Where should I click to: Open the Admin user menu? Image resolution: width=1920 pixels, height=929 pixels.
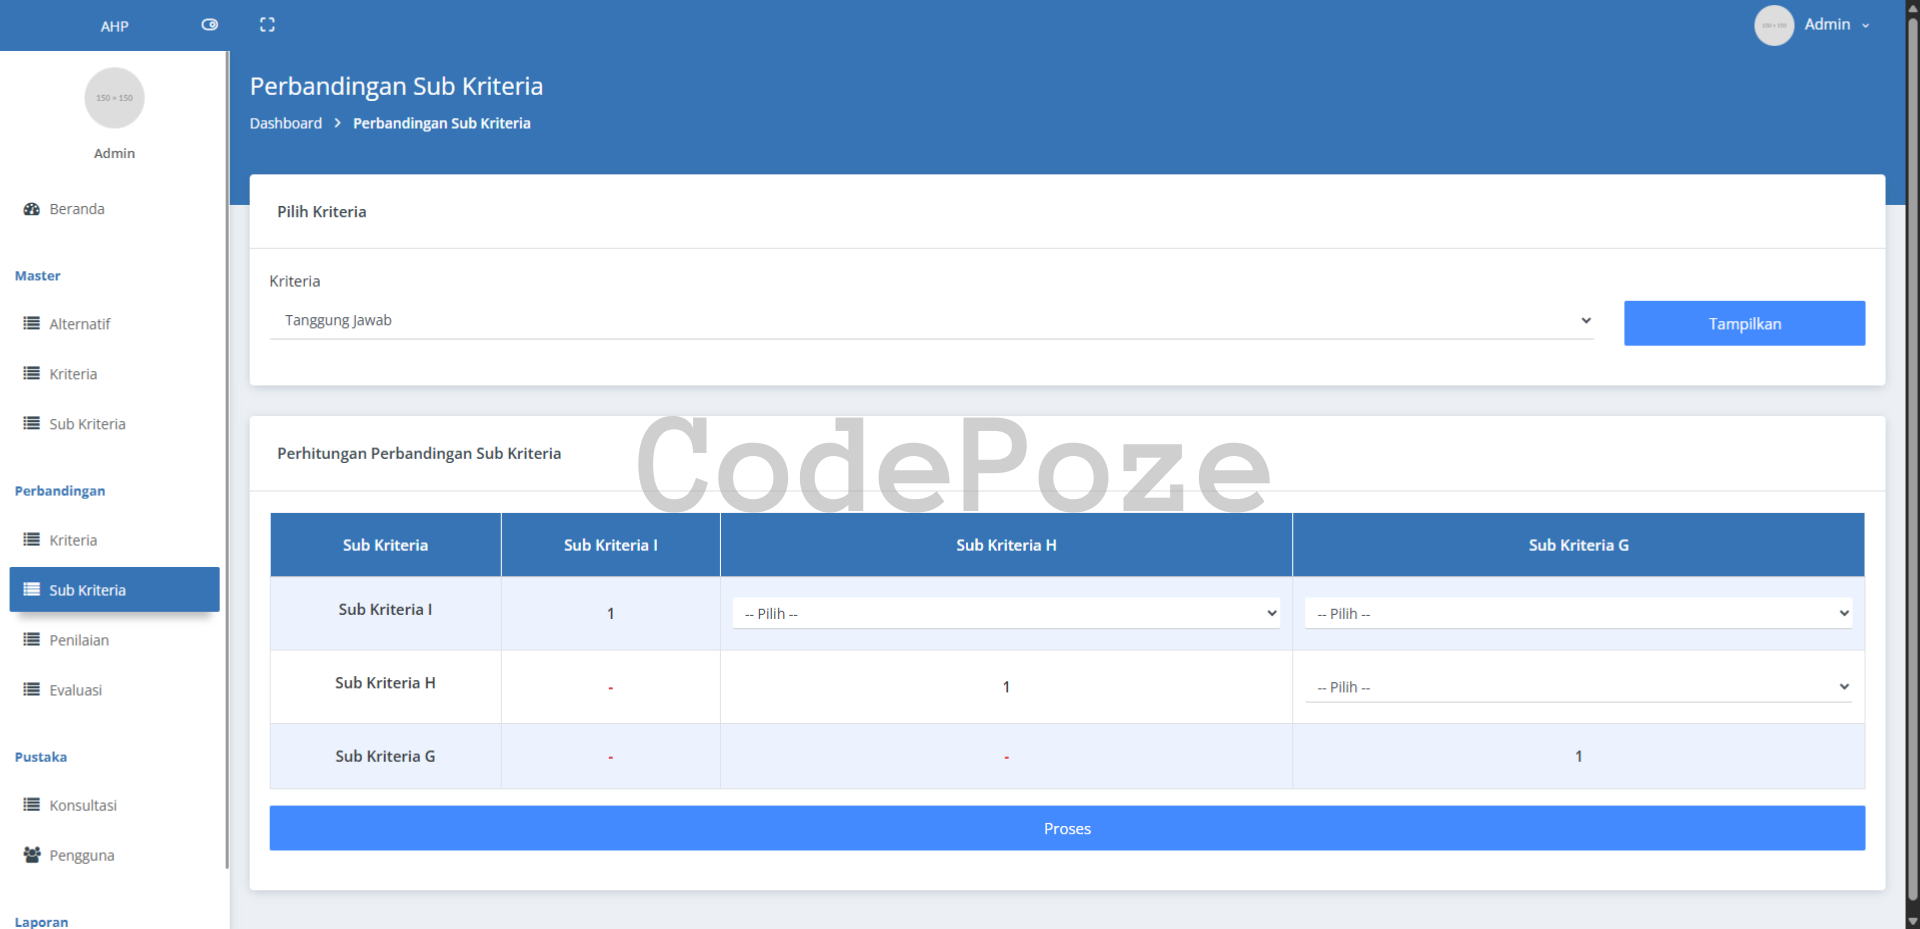point(1837,25)
